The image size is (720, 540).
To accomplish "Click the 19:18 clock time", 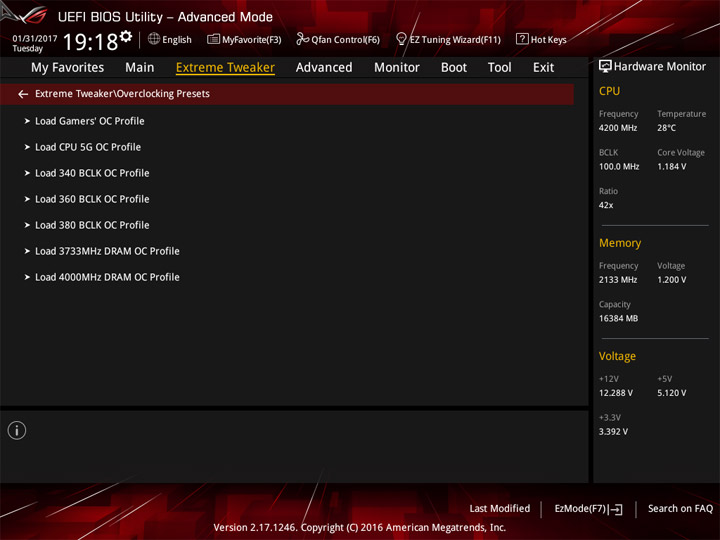I will pos(90,42).
